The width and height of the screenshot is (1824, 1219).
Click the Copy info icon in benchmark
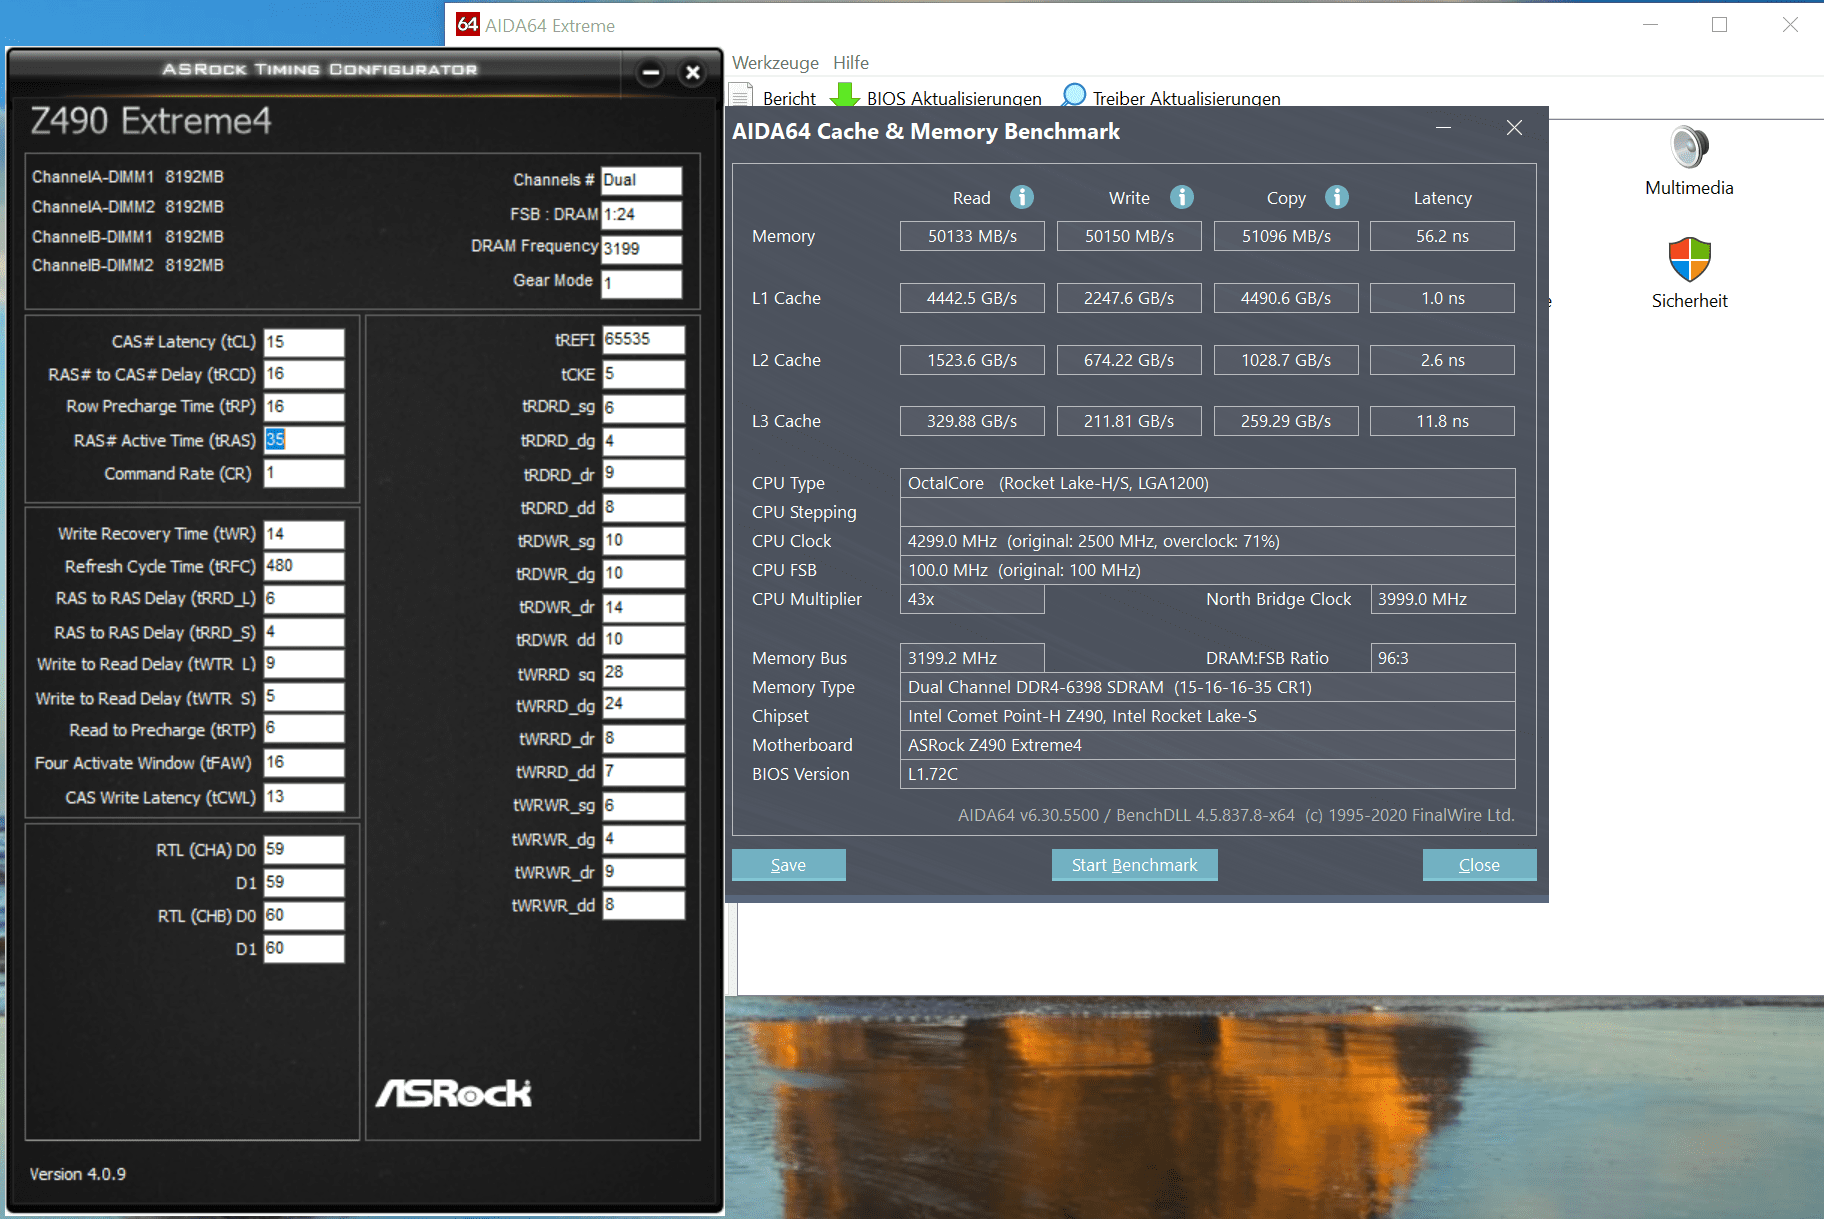1337,197
